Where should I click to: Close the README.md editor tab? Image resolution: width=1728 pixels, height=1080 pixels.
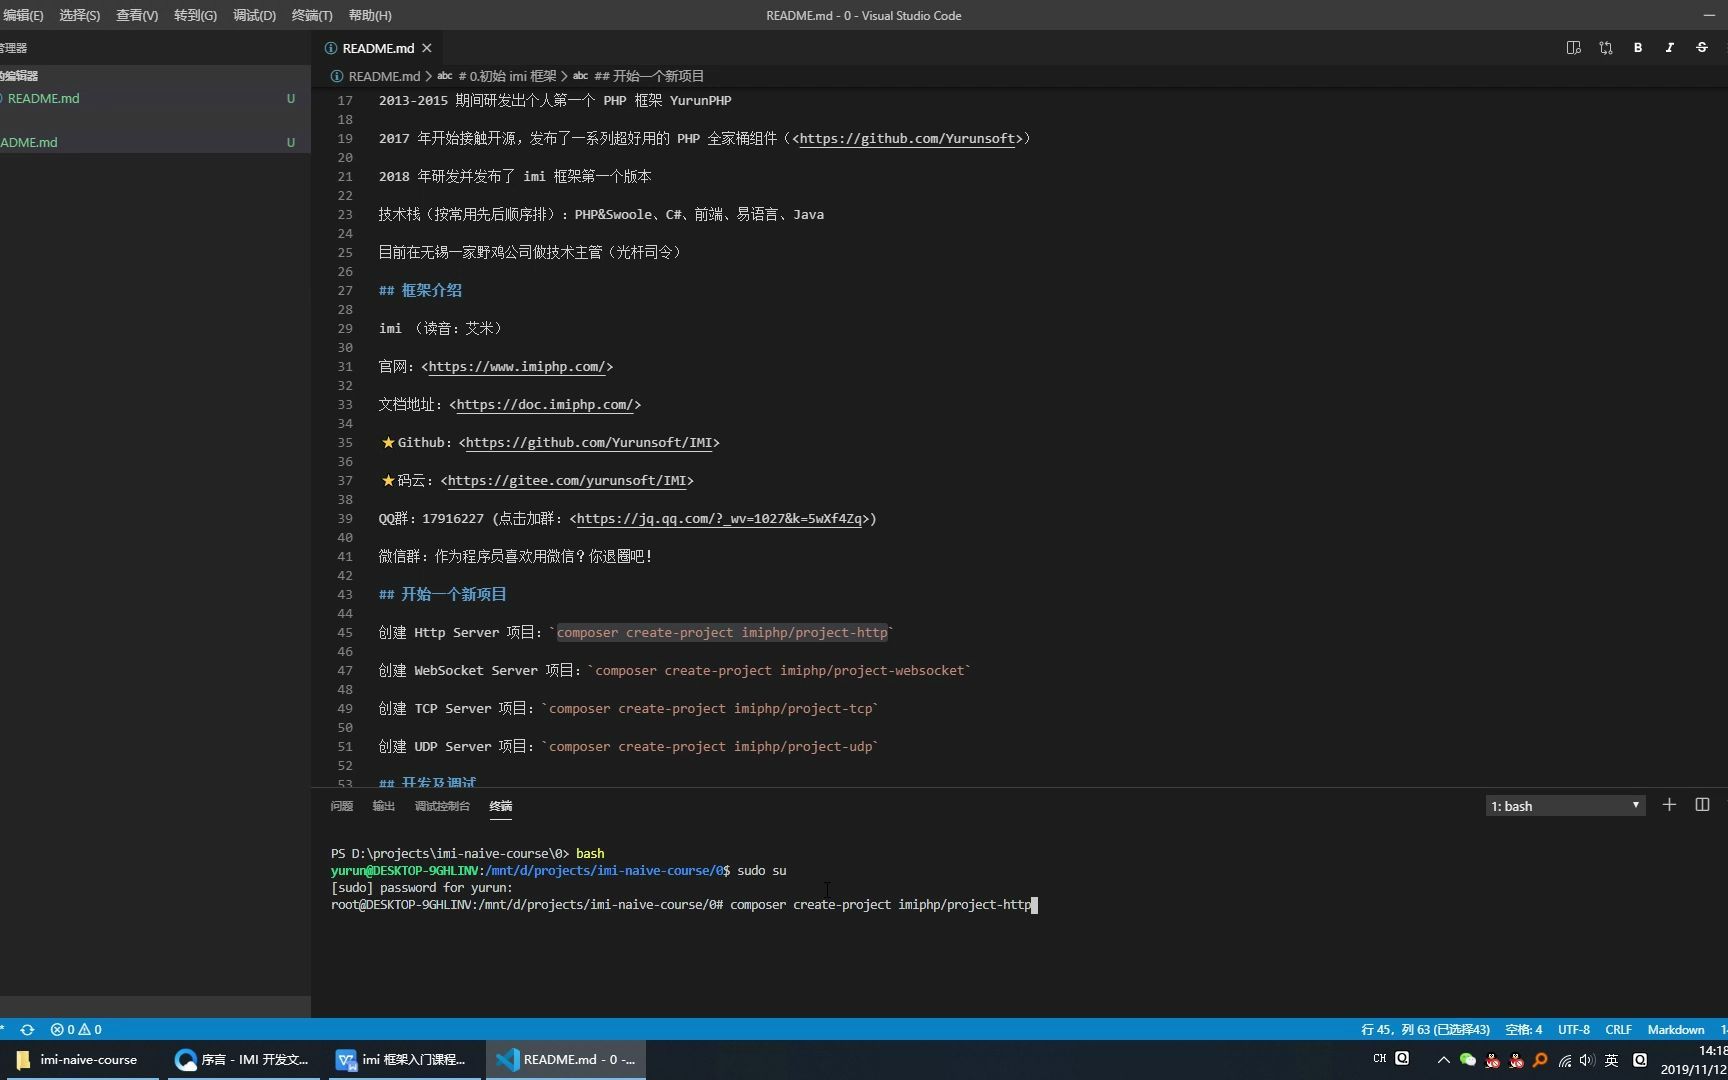coord(427,48)
